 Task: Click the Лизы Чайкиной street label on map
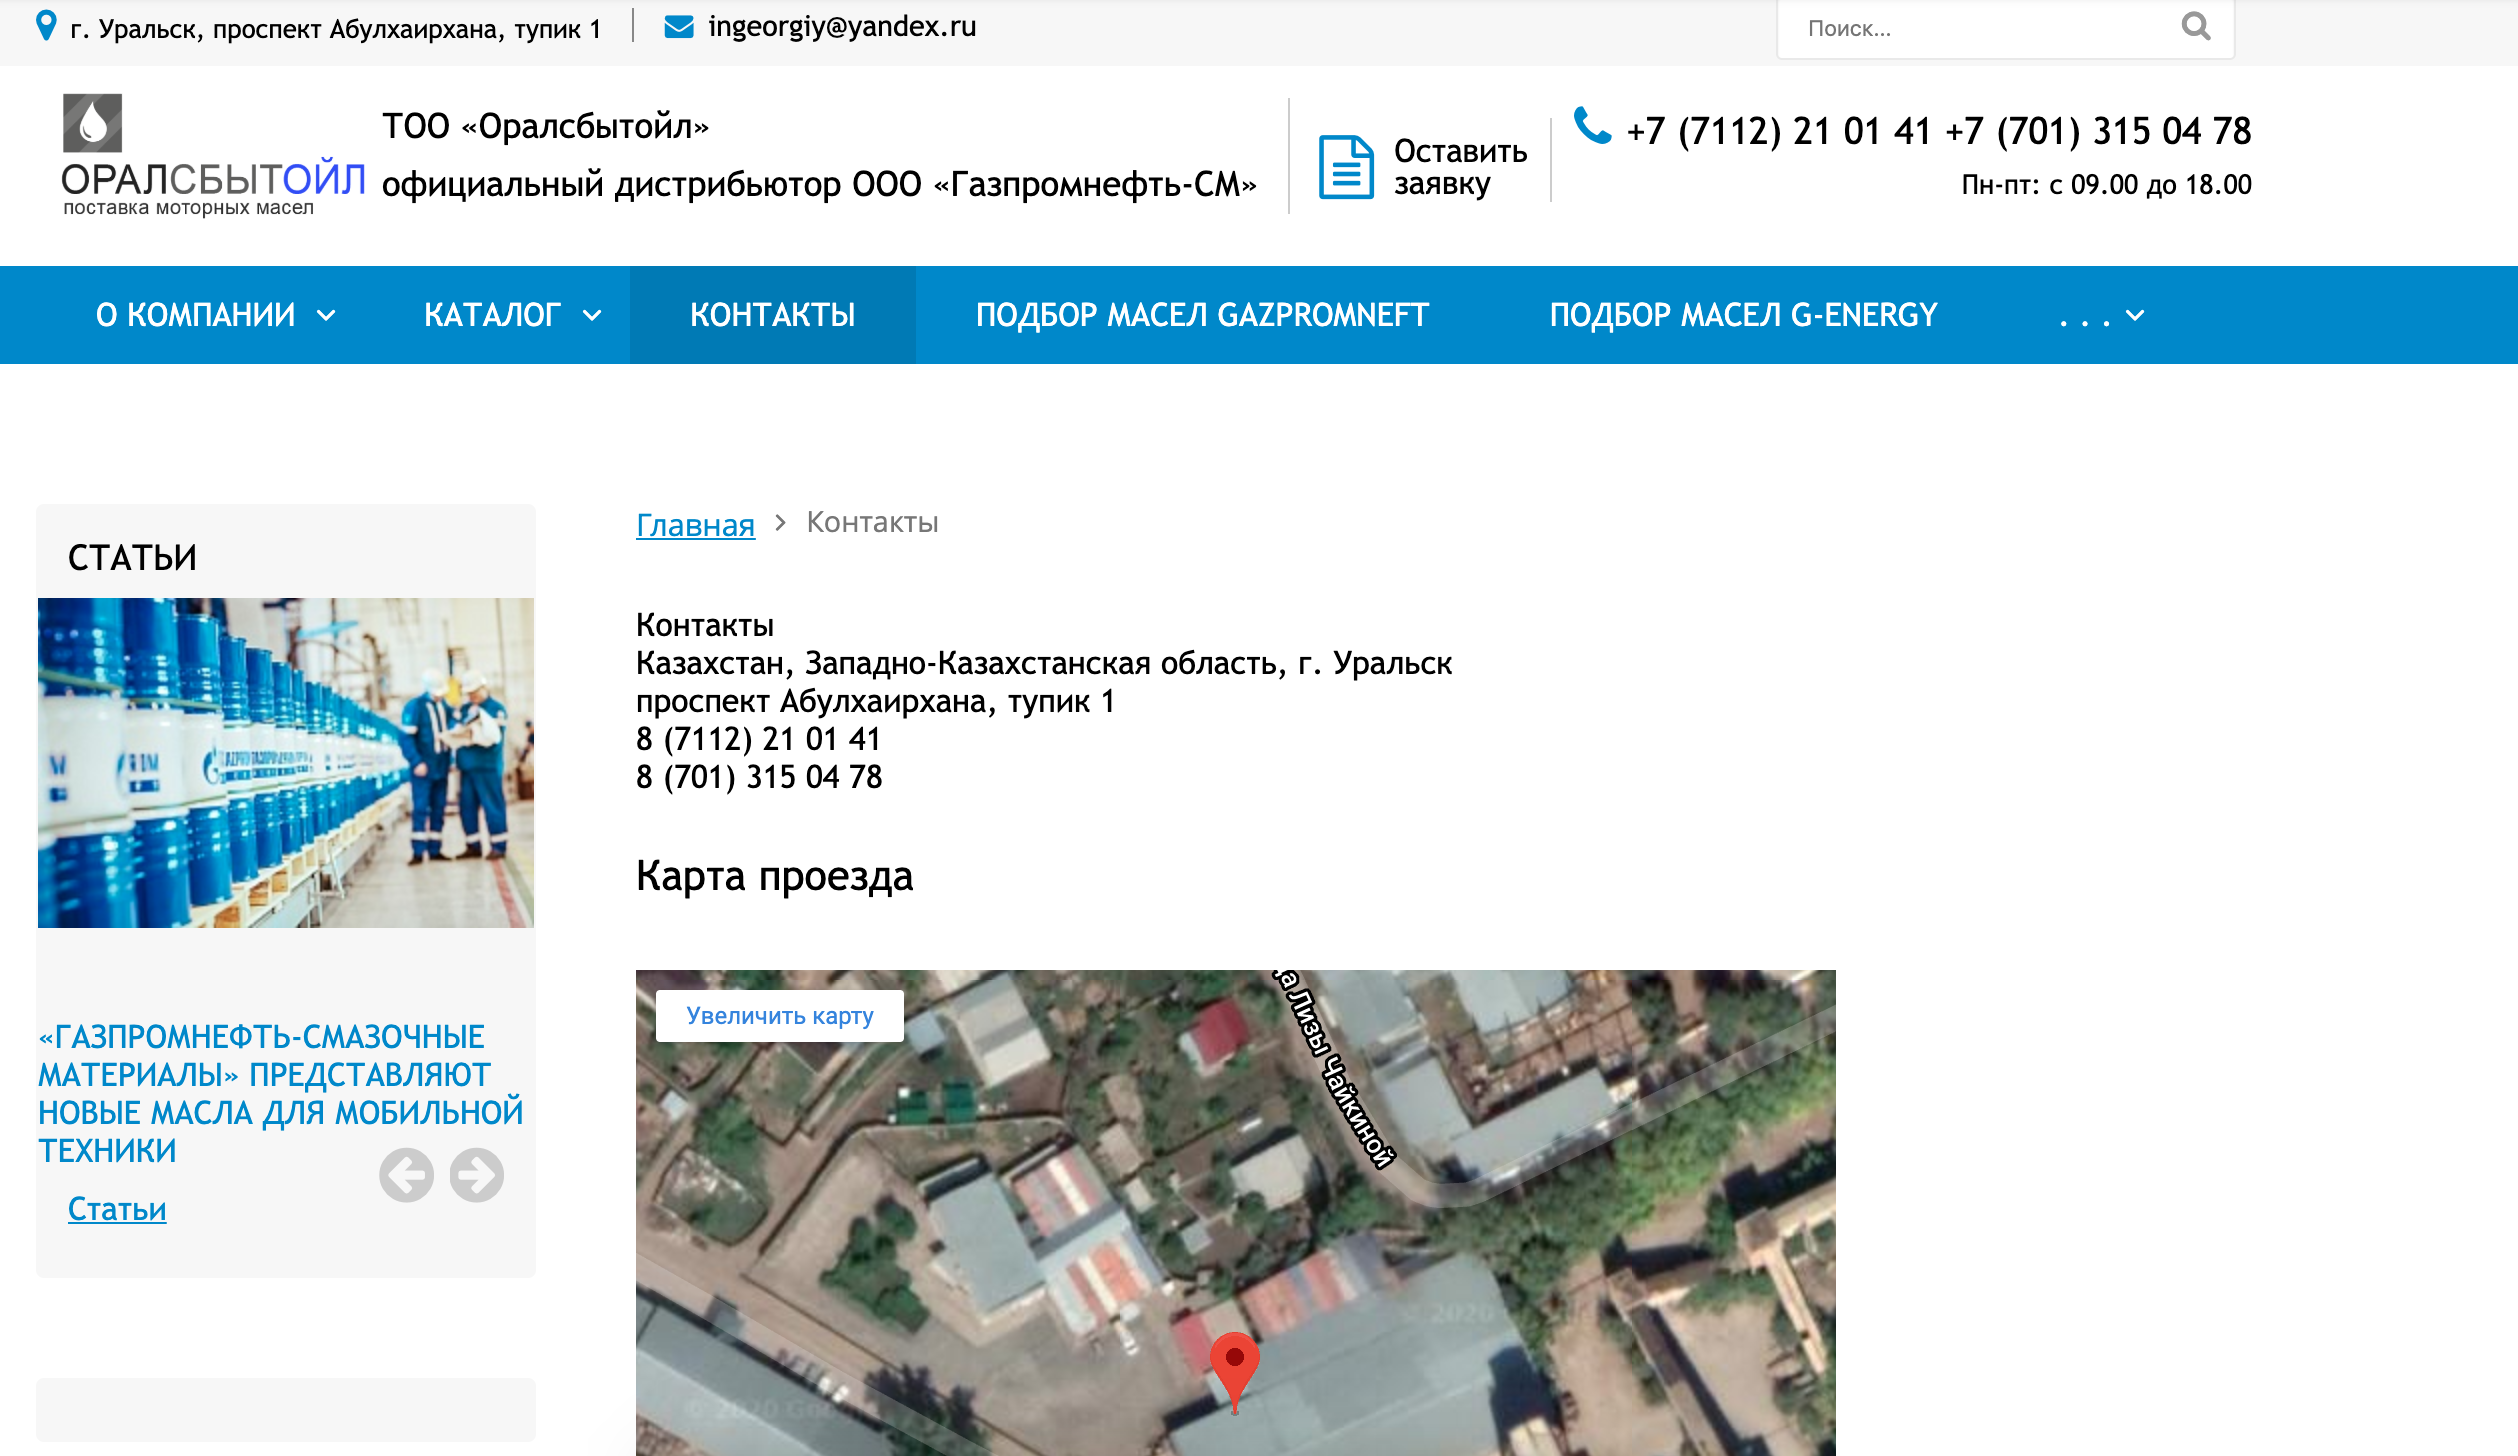click(1335, 1067)
